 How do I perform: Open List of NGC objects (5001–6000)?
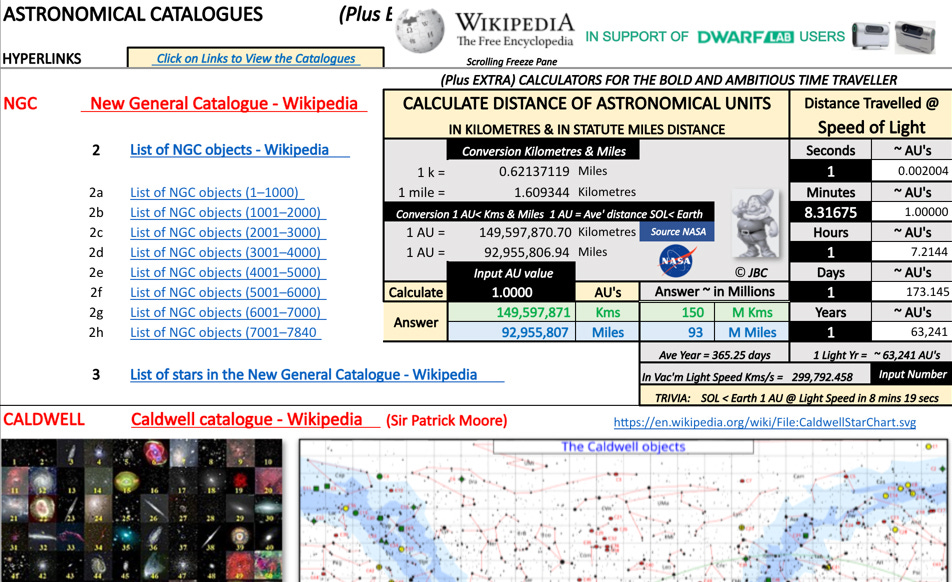[x=227, y=292]
